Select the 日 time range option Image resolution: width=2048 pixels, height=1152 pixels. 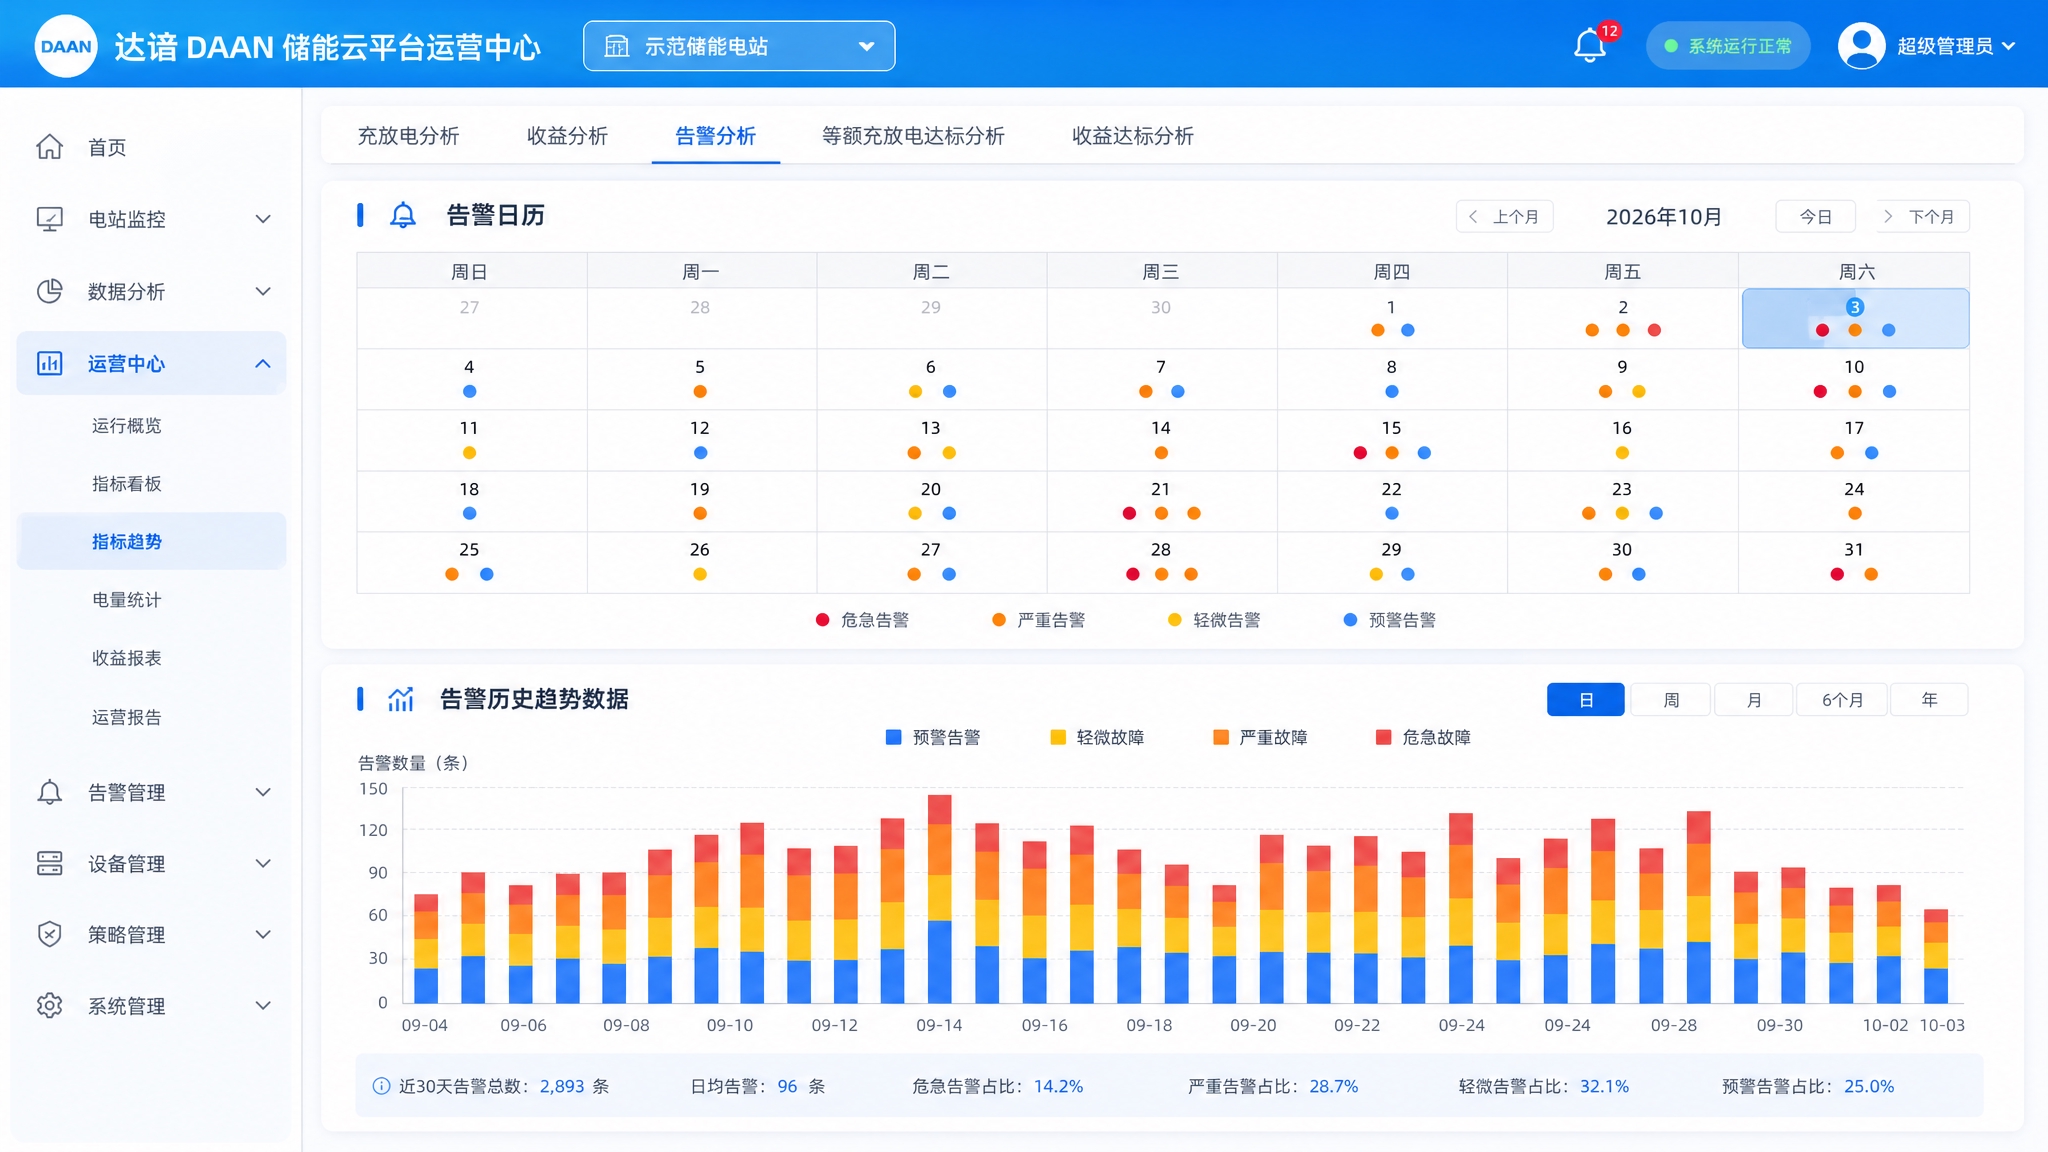pos(1586,700)
